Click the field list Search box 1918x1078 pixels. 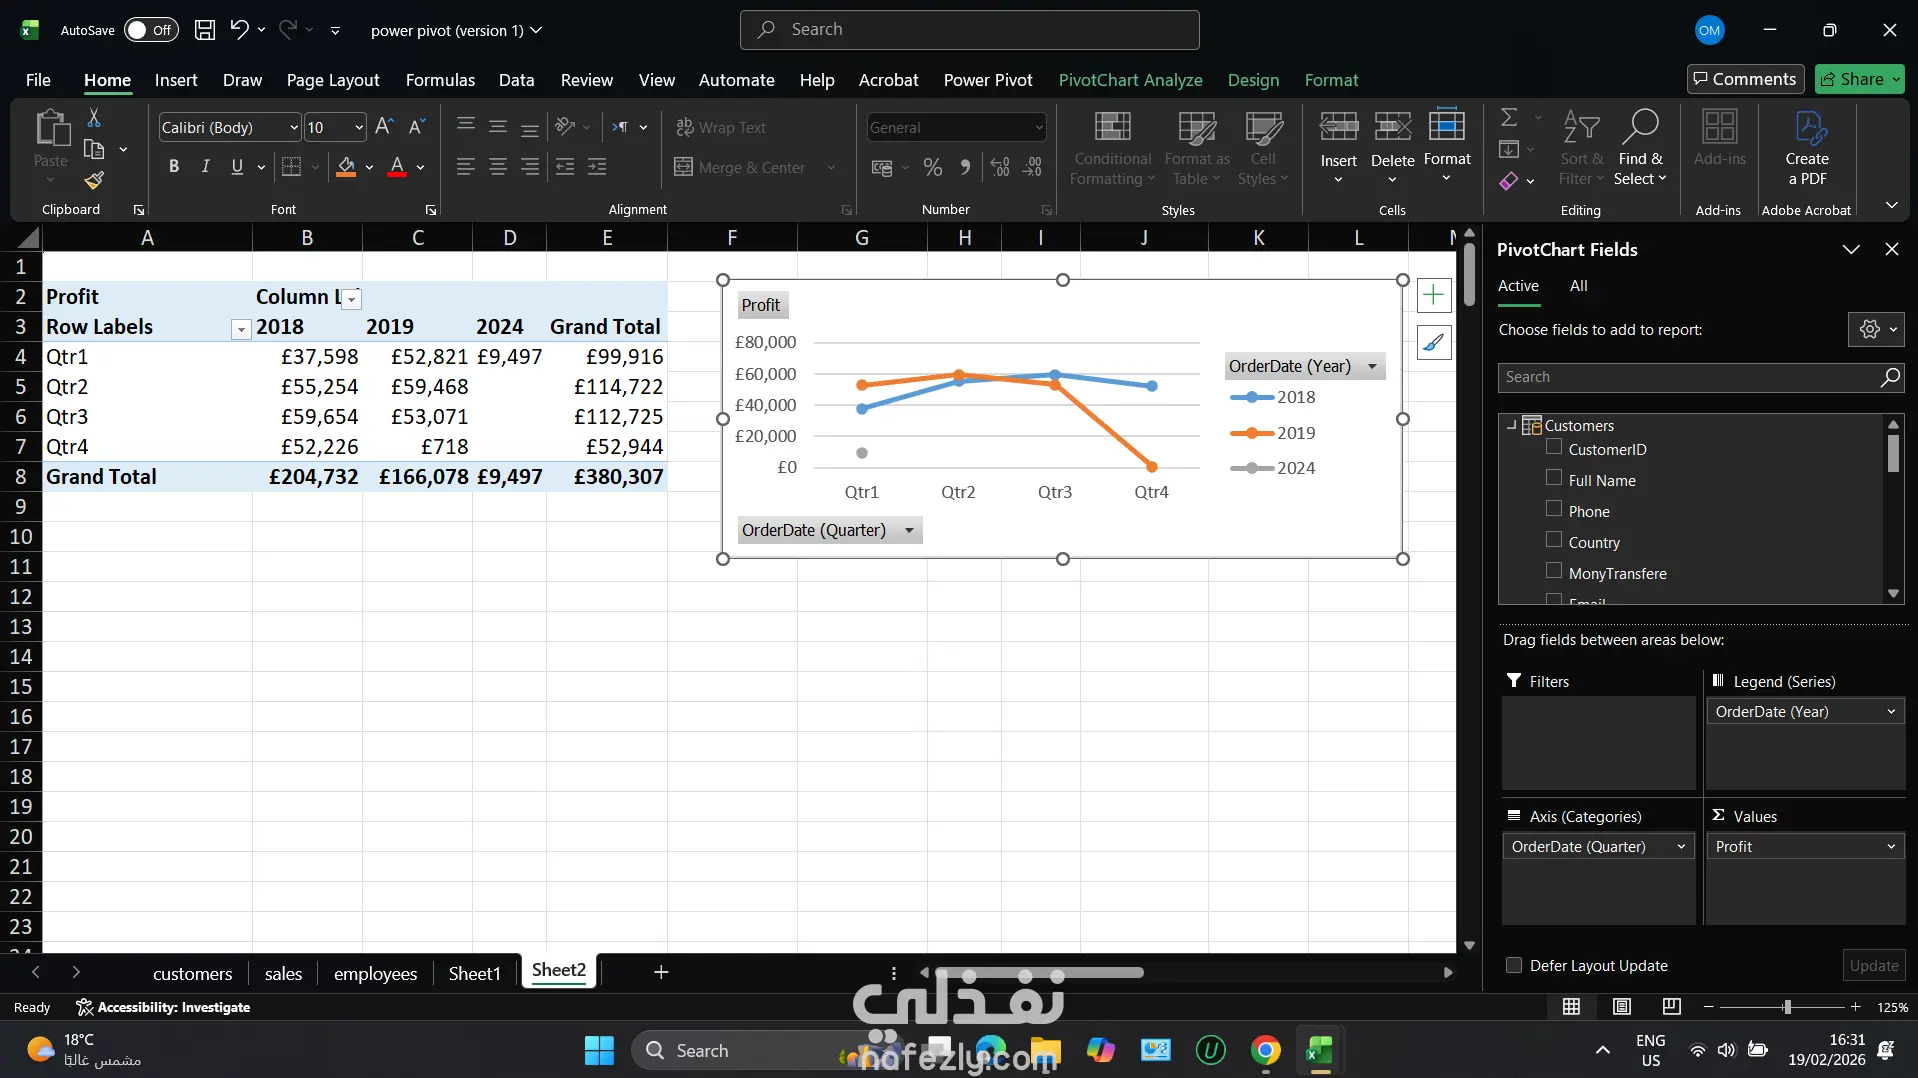tap(1701, 377)
